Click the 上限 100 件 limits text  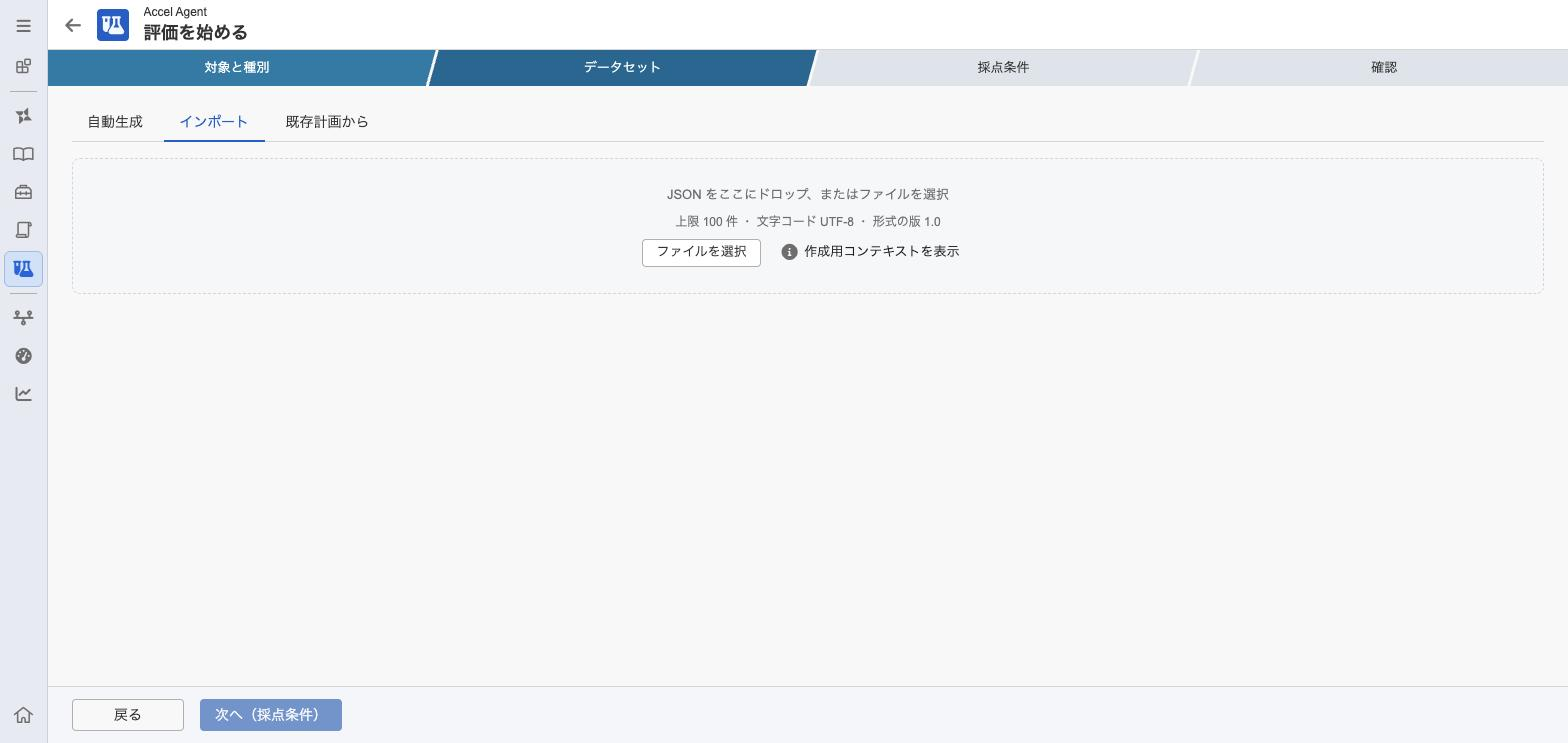click(808, 221)
